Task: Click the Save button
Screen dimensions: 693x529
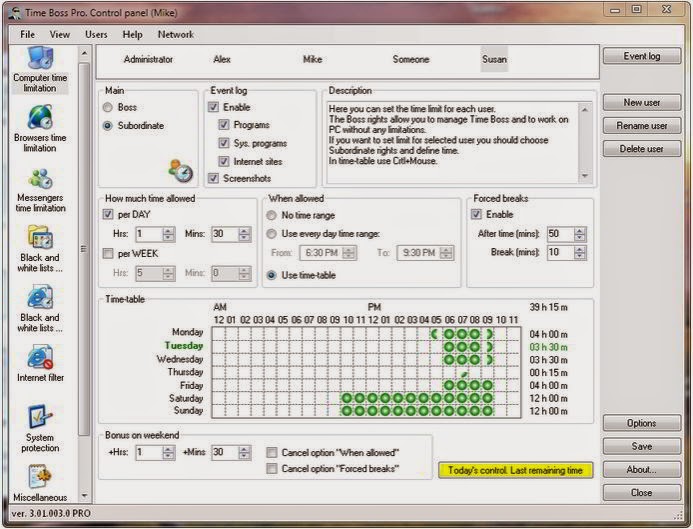Action: click(642, 446)
